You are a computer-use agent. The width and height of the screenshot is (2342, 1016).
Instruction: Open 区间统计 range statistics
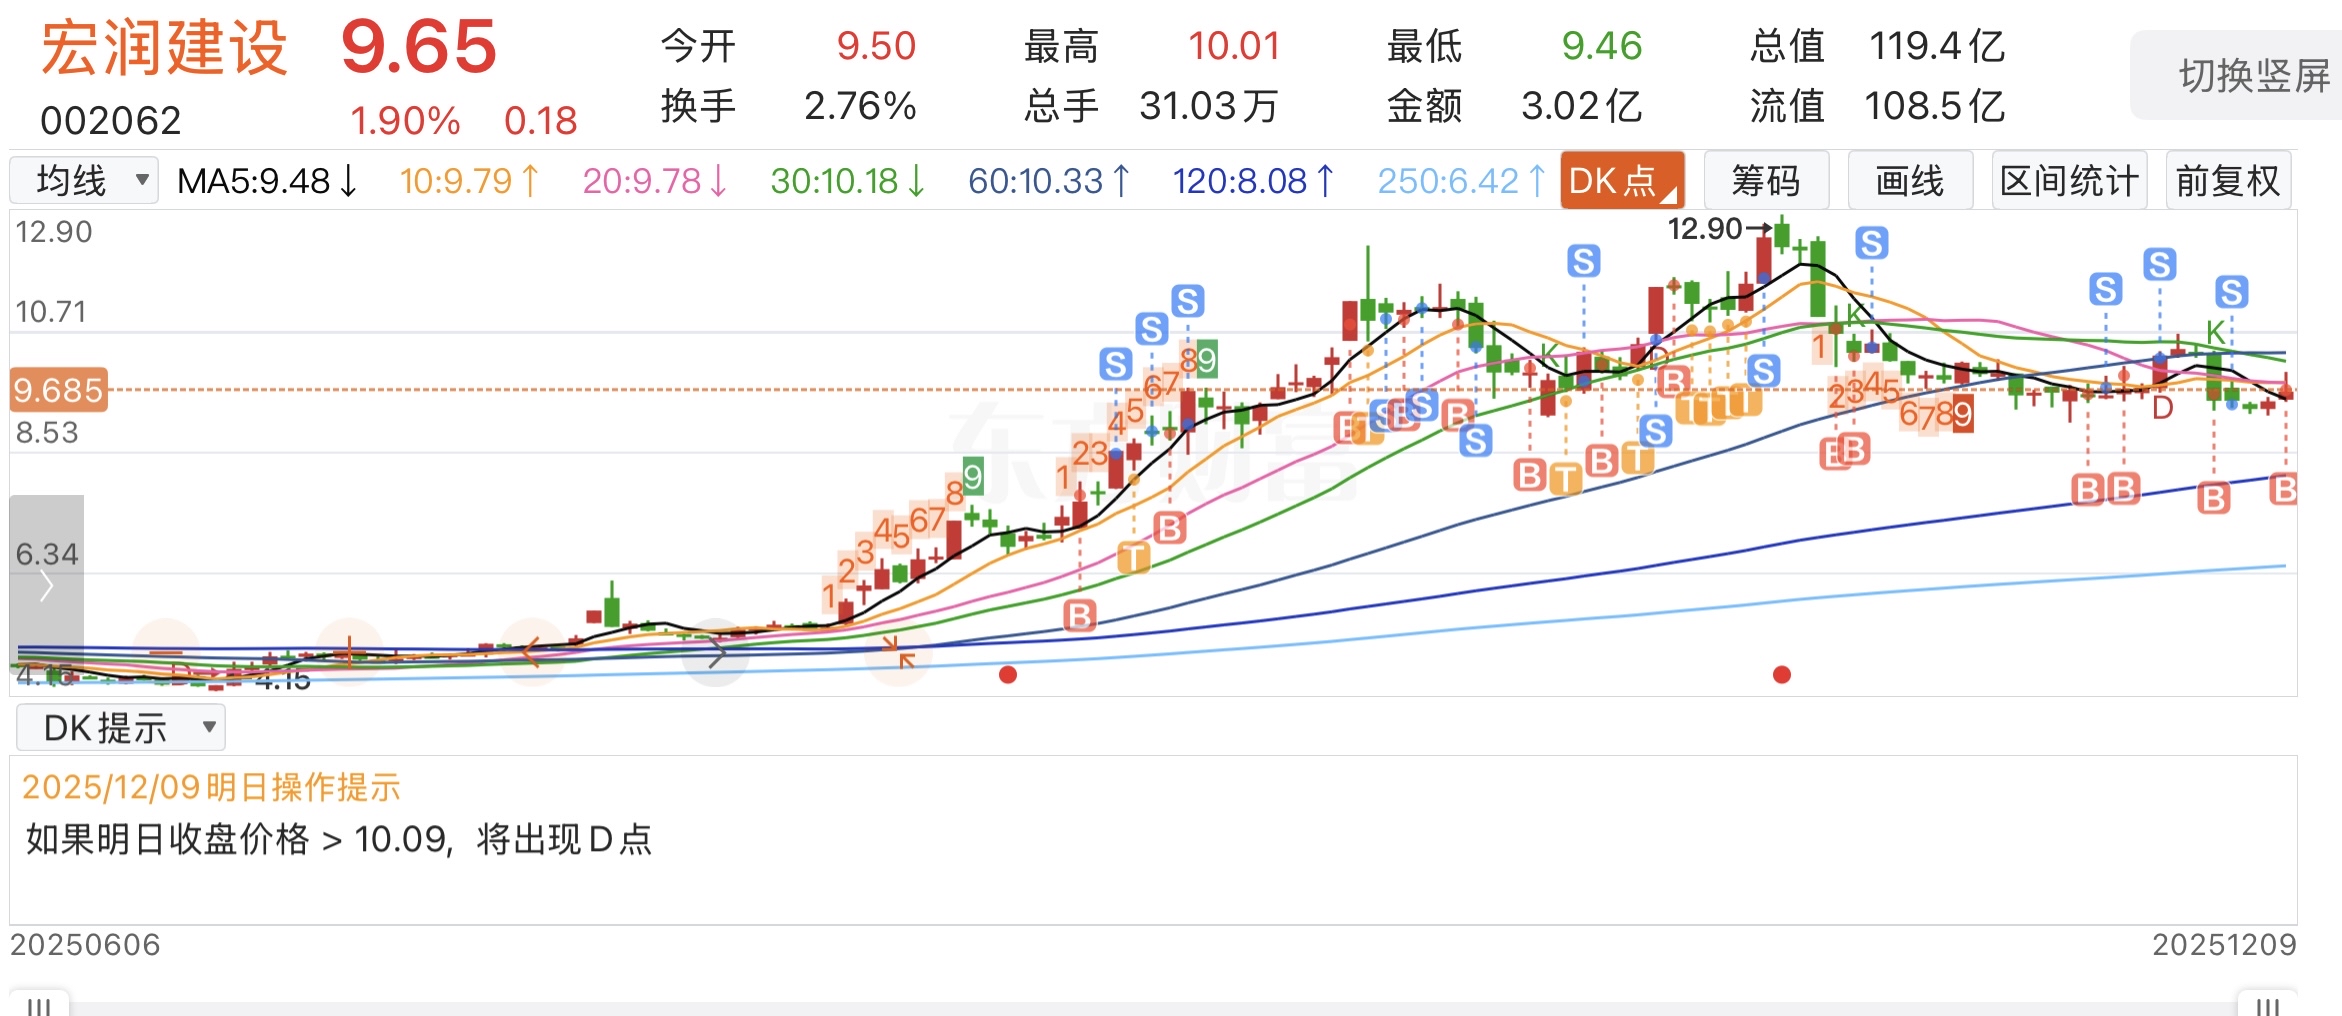pos(2069,181)
